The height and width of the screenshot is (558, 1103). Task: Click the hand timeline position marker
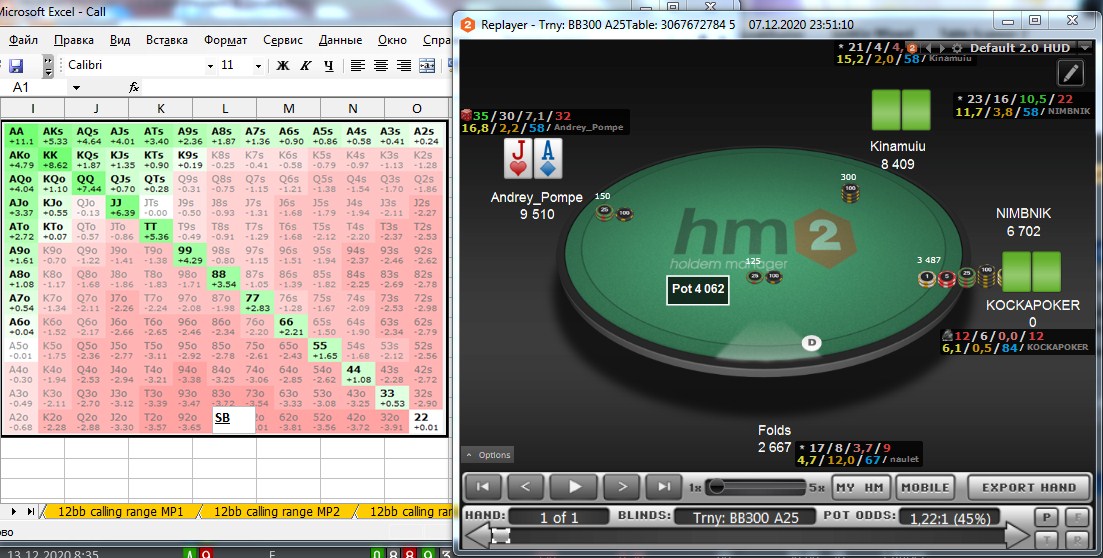click(x=500, y=537)
